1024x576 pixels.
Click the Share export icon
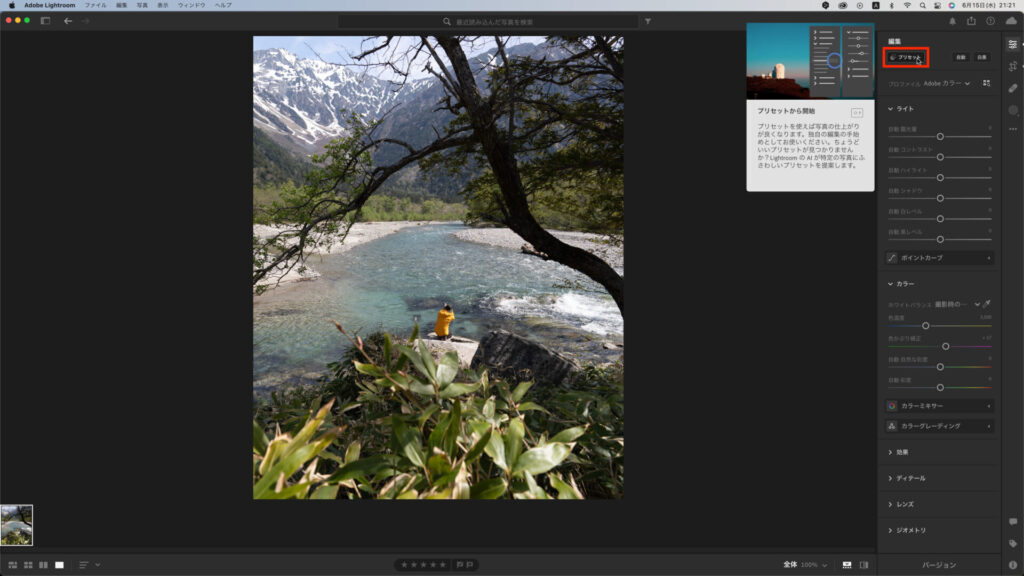click(971, 21)
